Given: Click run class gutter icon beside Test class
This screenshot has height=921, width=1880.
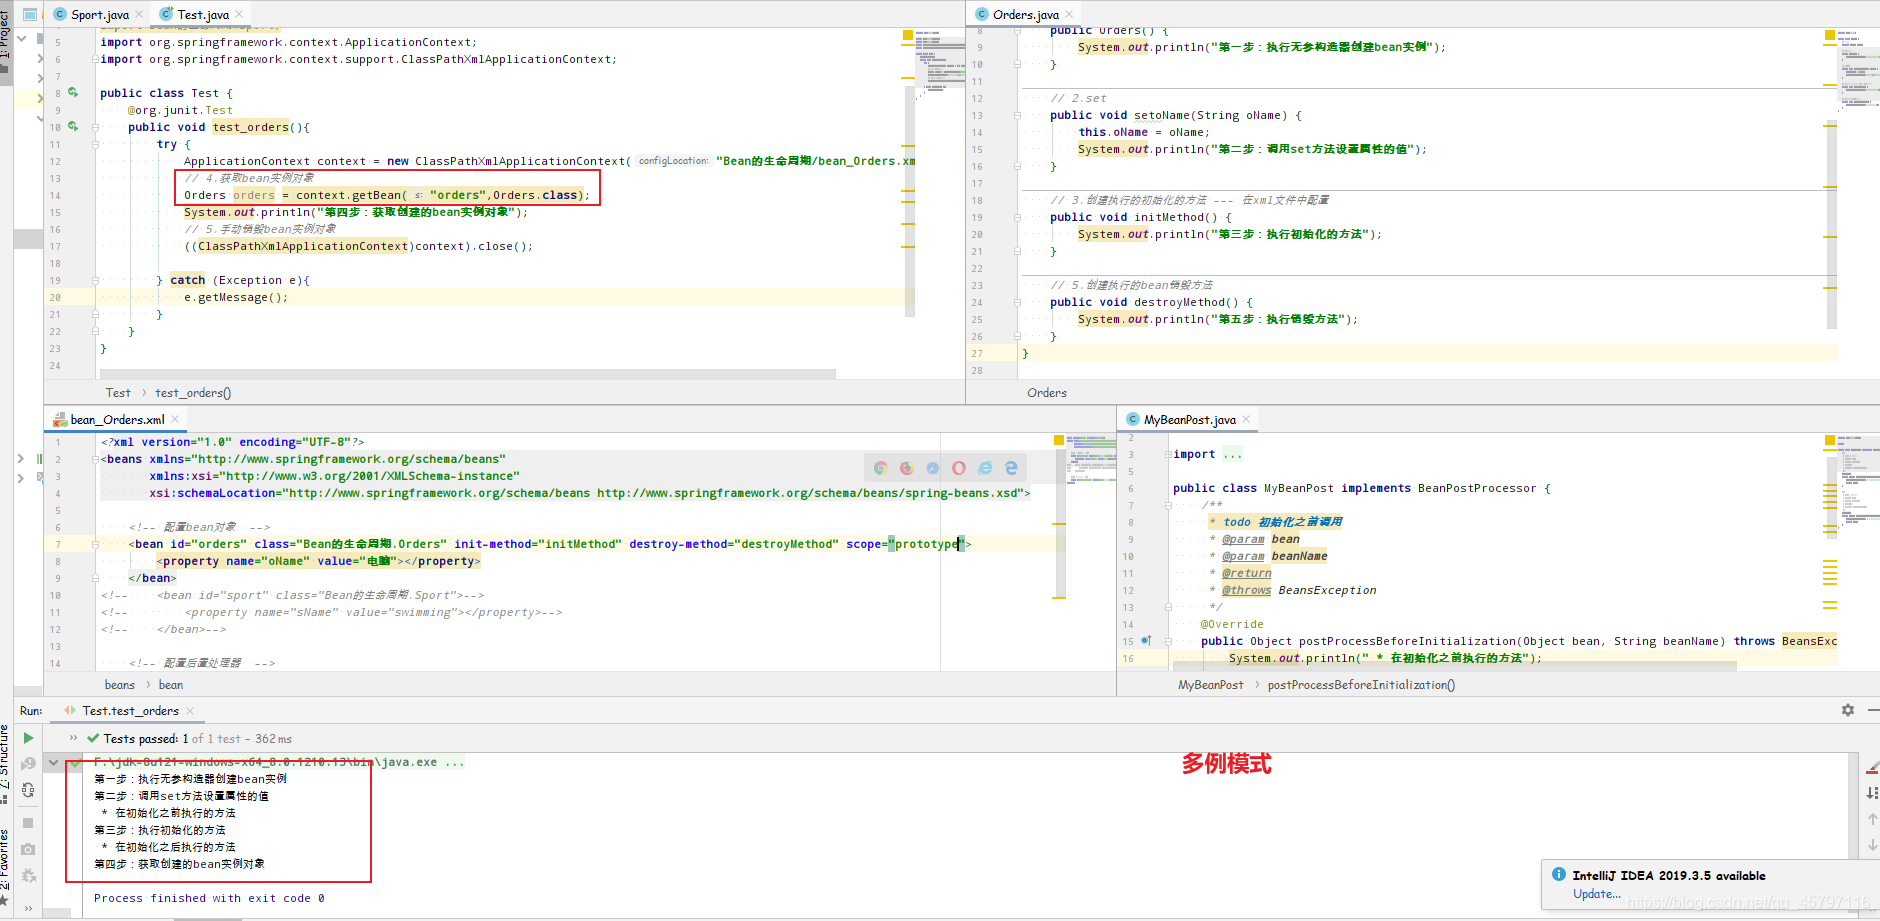Looking at the screenshot, I should [73, 92].
